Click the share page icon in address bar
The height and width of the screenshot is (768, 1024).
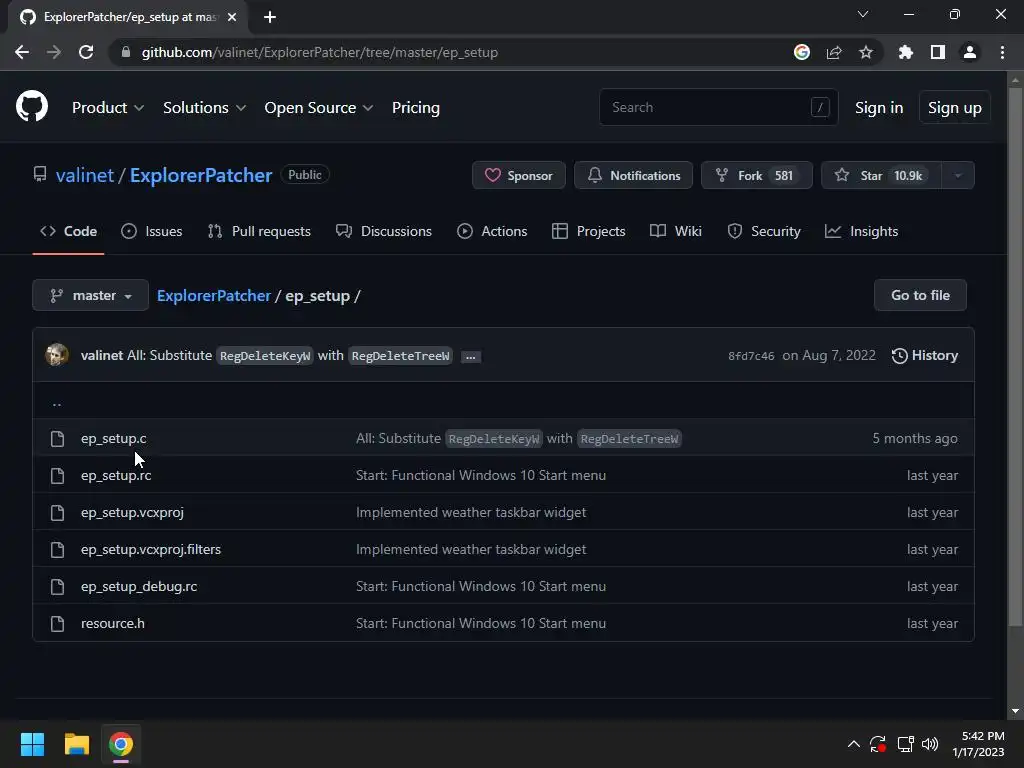(x=834, y=52)
